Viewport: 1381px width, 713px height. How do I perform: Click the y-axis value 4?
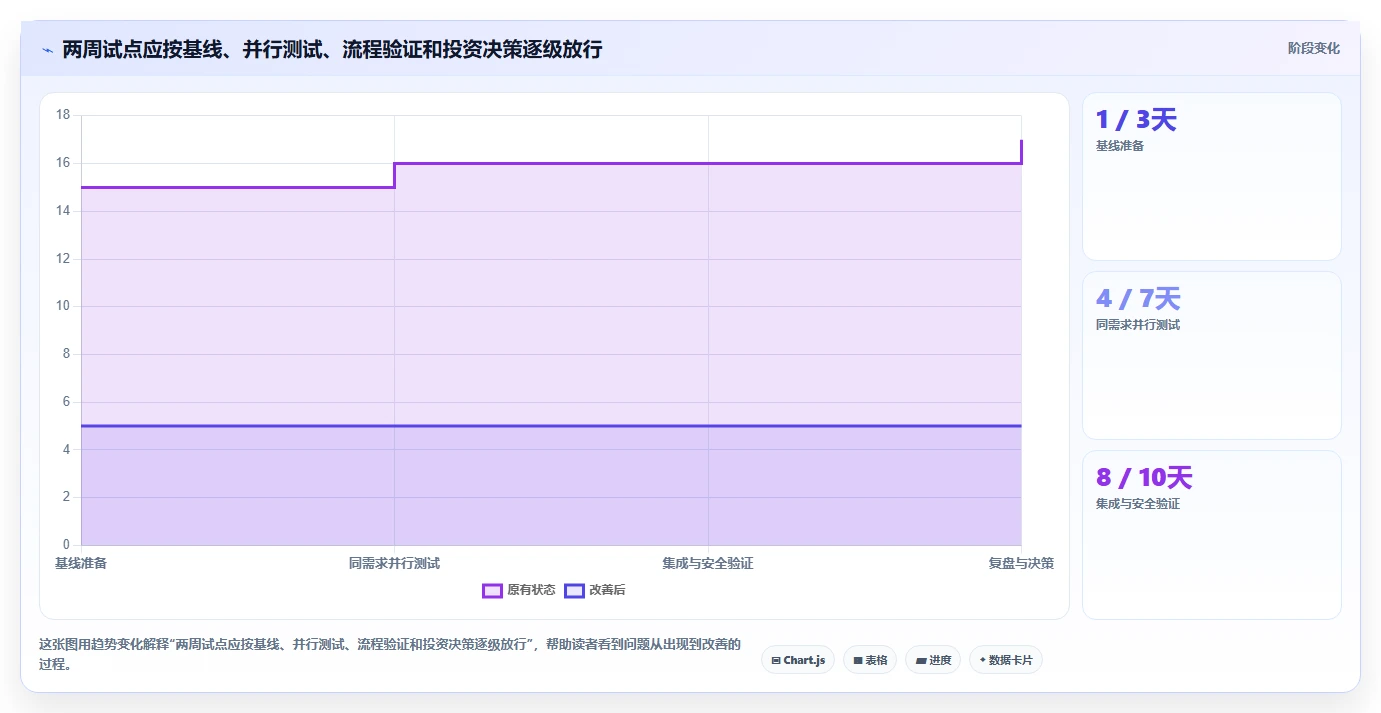[x=66, y=449]
